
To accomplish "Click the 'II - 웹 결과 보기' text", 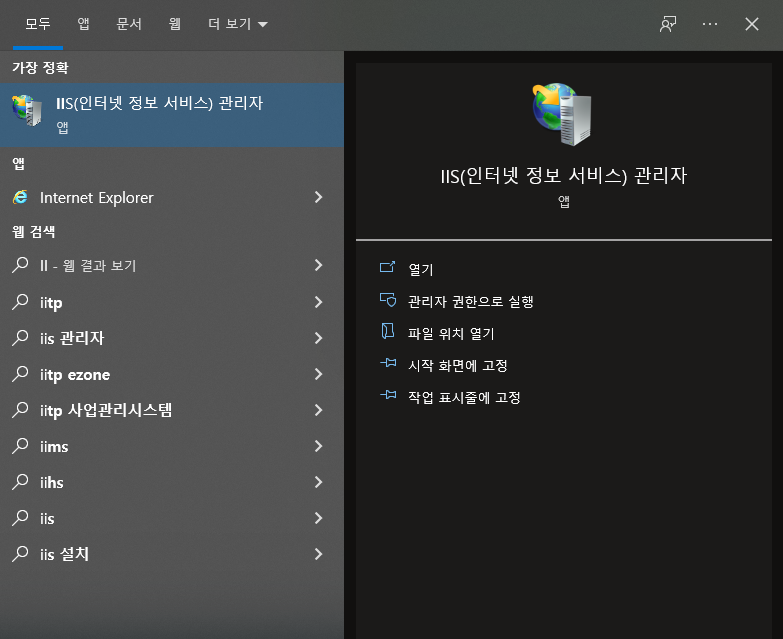I will (88, 266).
